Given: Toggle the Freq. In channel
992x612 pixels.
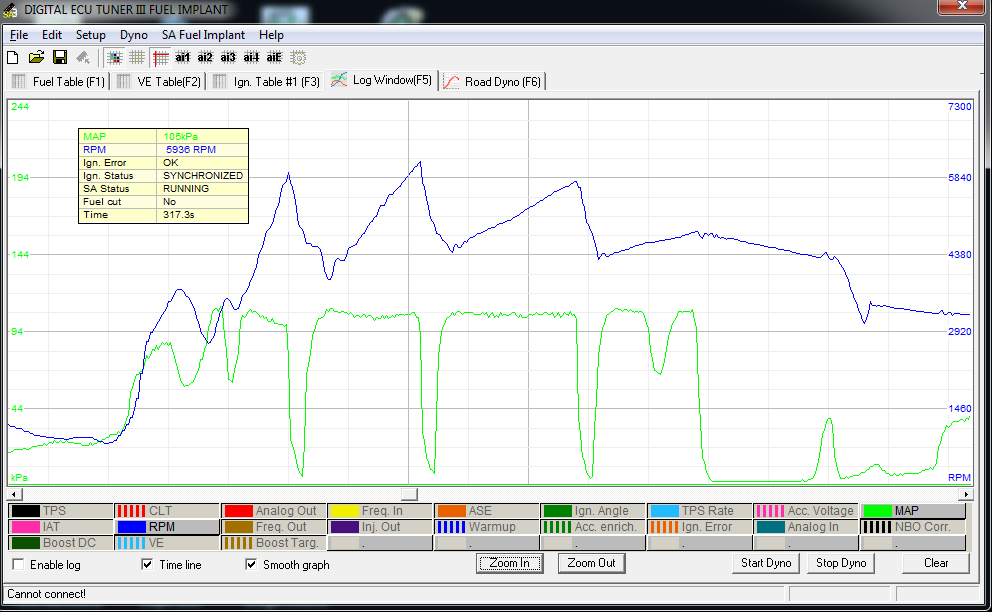Looking at the screenshot, I should pos(380,511).
